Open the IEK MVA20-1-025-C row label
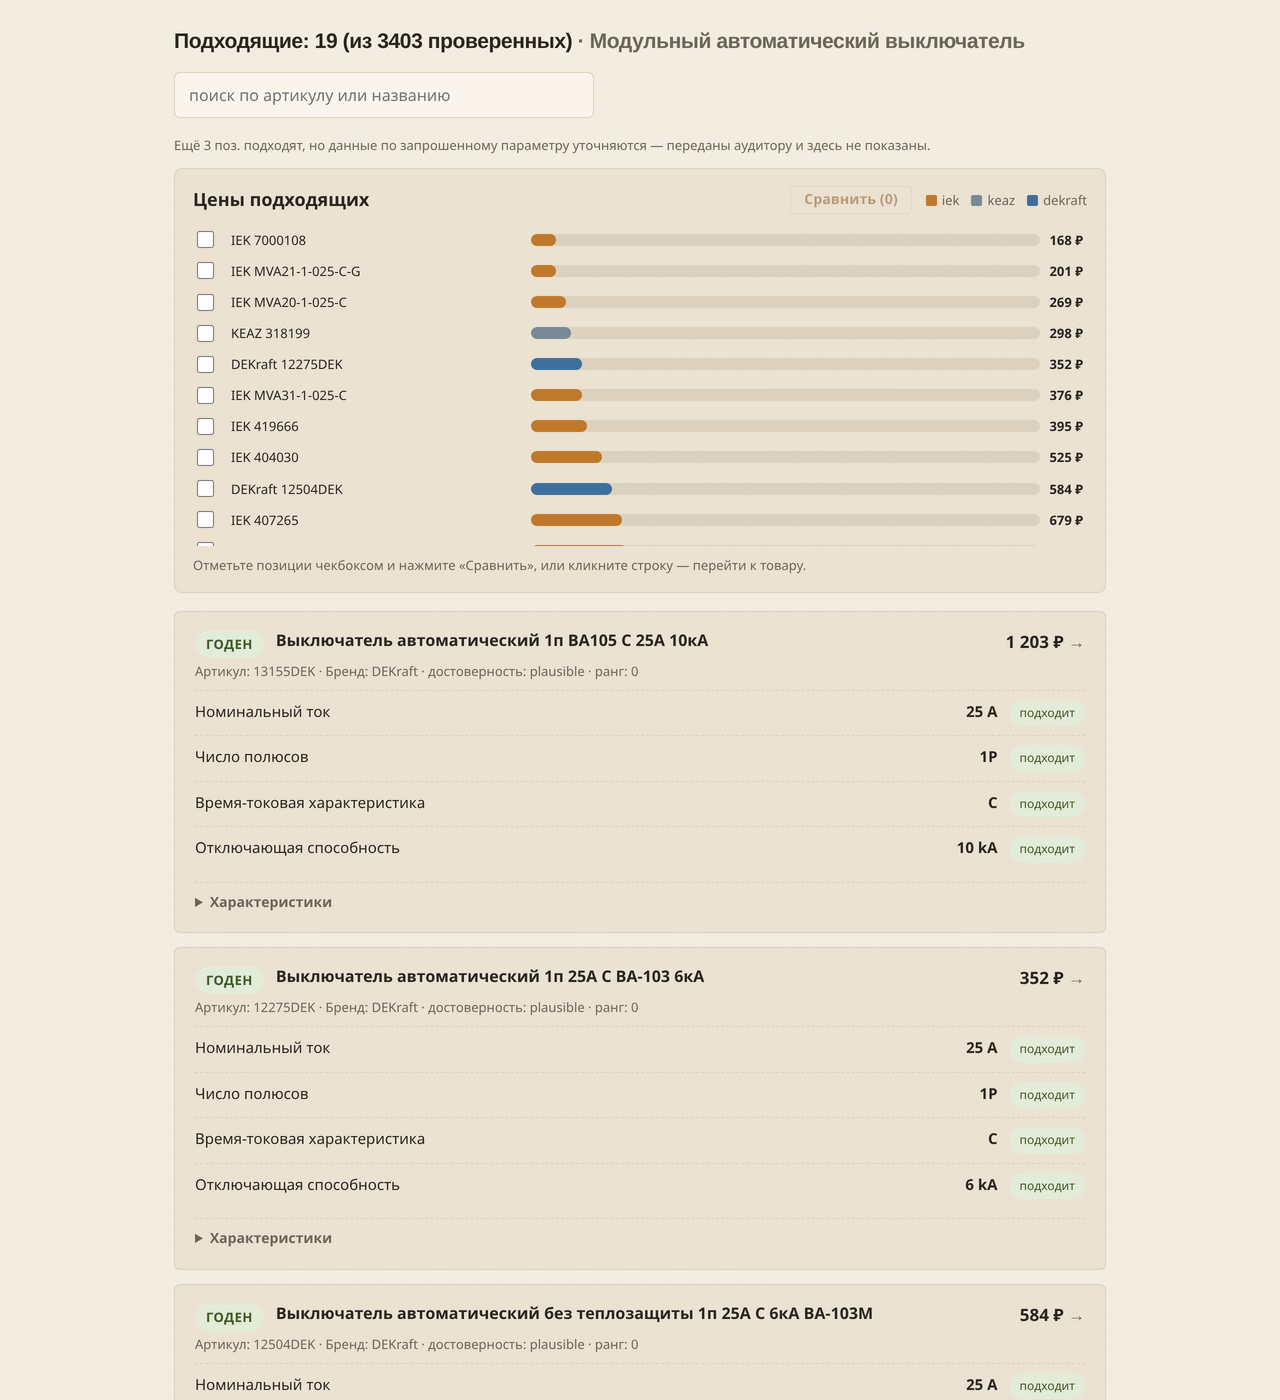 coord(289,302)
